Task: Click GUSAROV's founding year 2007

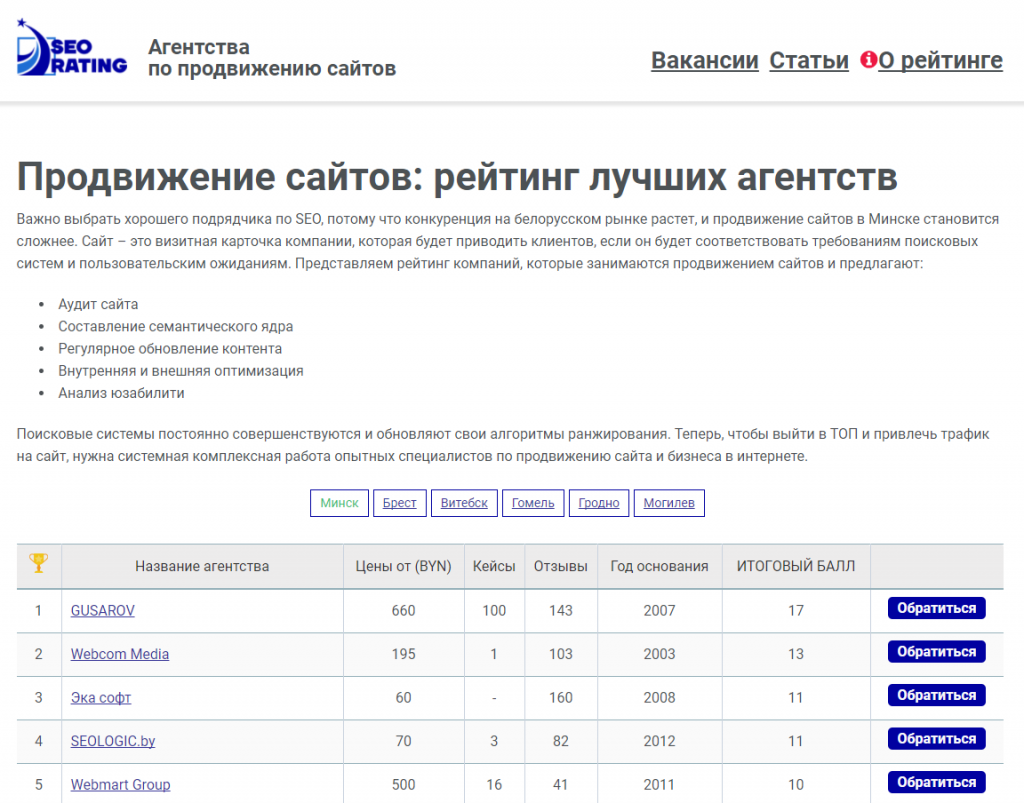Action: click(x=659, y=610)
